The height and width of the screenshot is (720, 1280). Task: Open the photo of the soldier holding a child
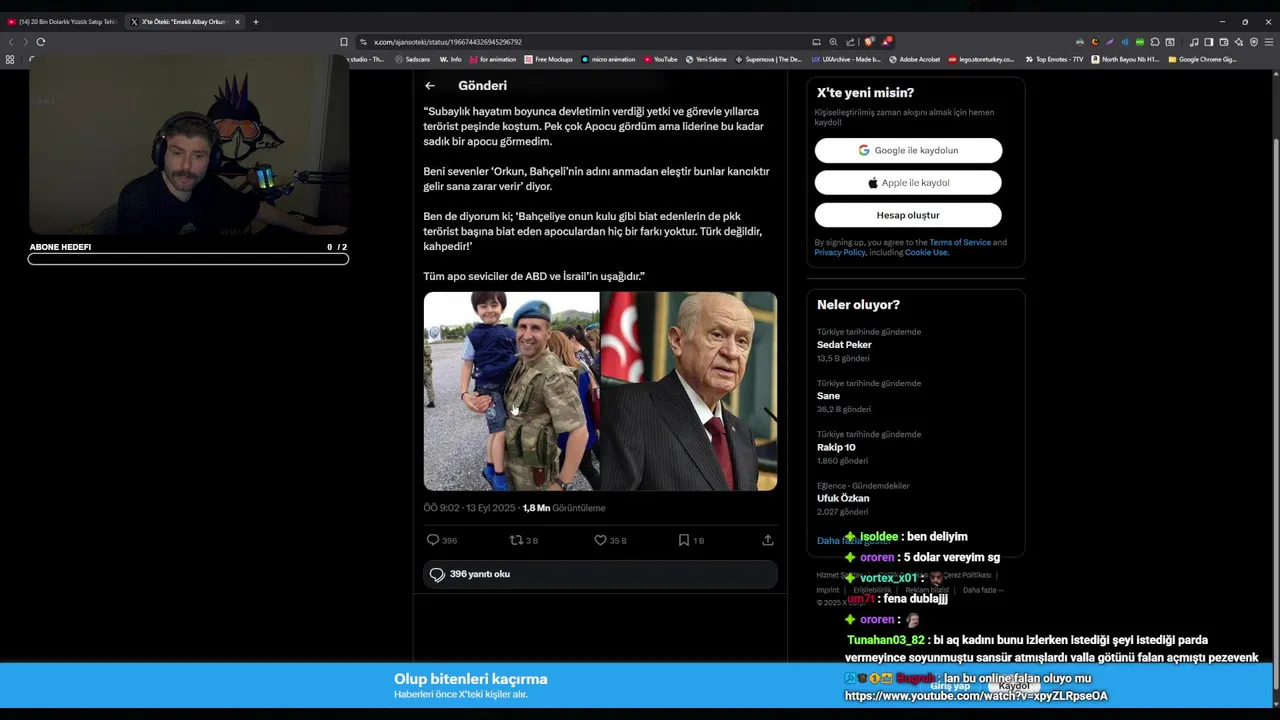click(511, 391)
